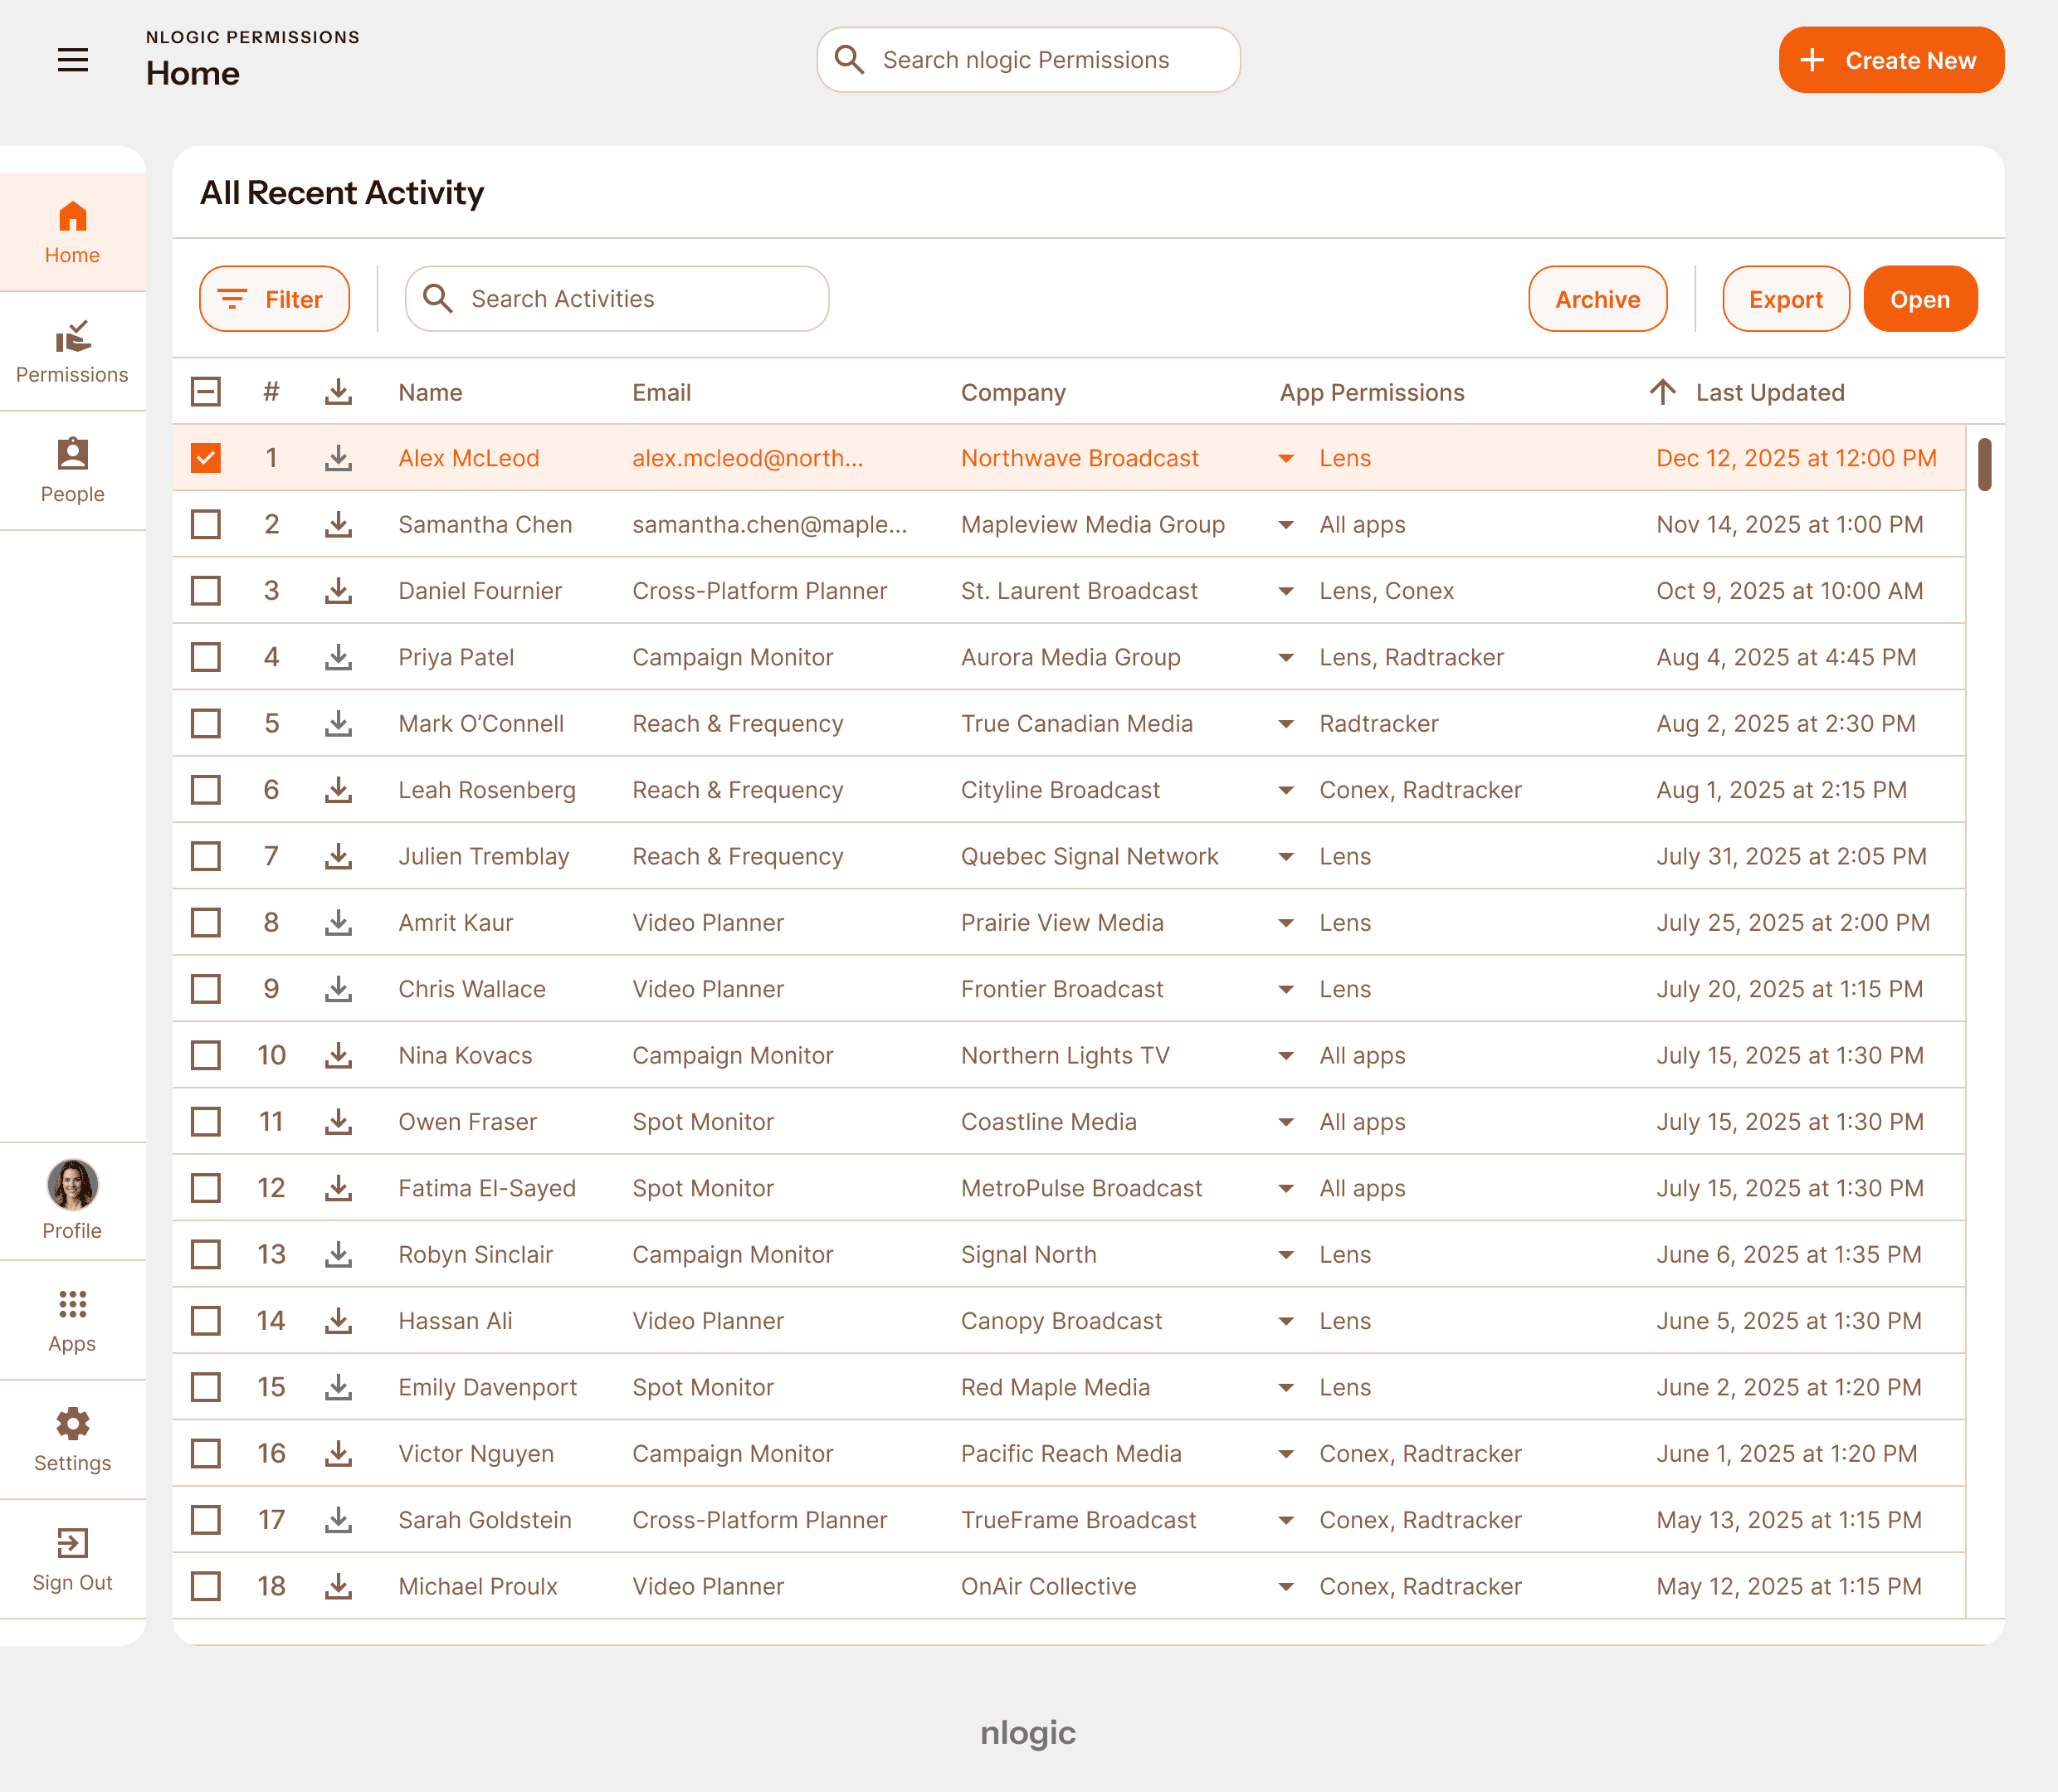Check the box for Priya Patel
The height and width of the screenshot is (1792, 2058).
(206, 657)
